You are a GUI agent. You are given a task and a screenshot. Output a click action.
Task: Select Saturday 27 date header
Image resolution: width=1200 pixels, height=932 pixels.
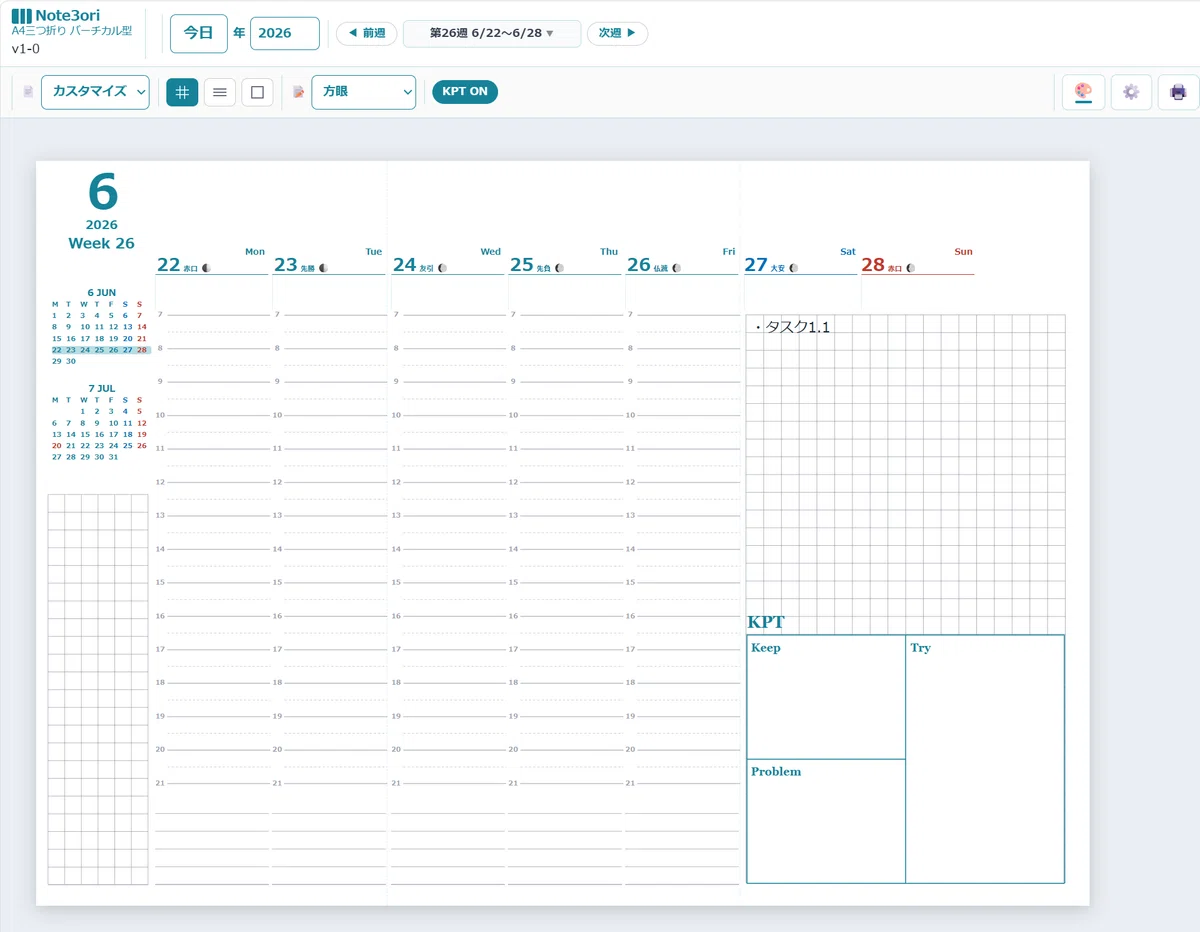(x=800, y=260)
